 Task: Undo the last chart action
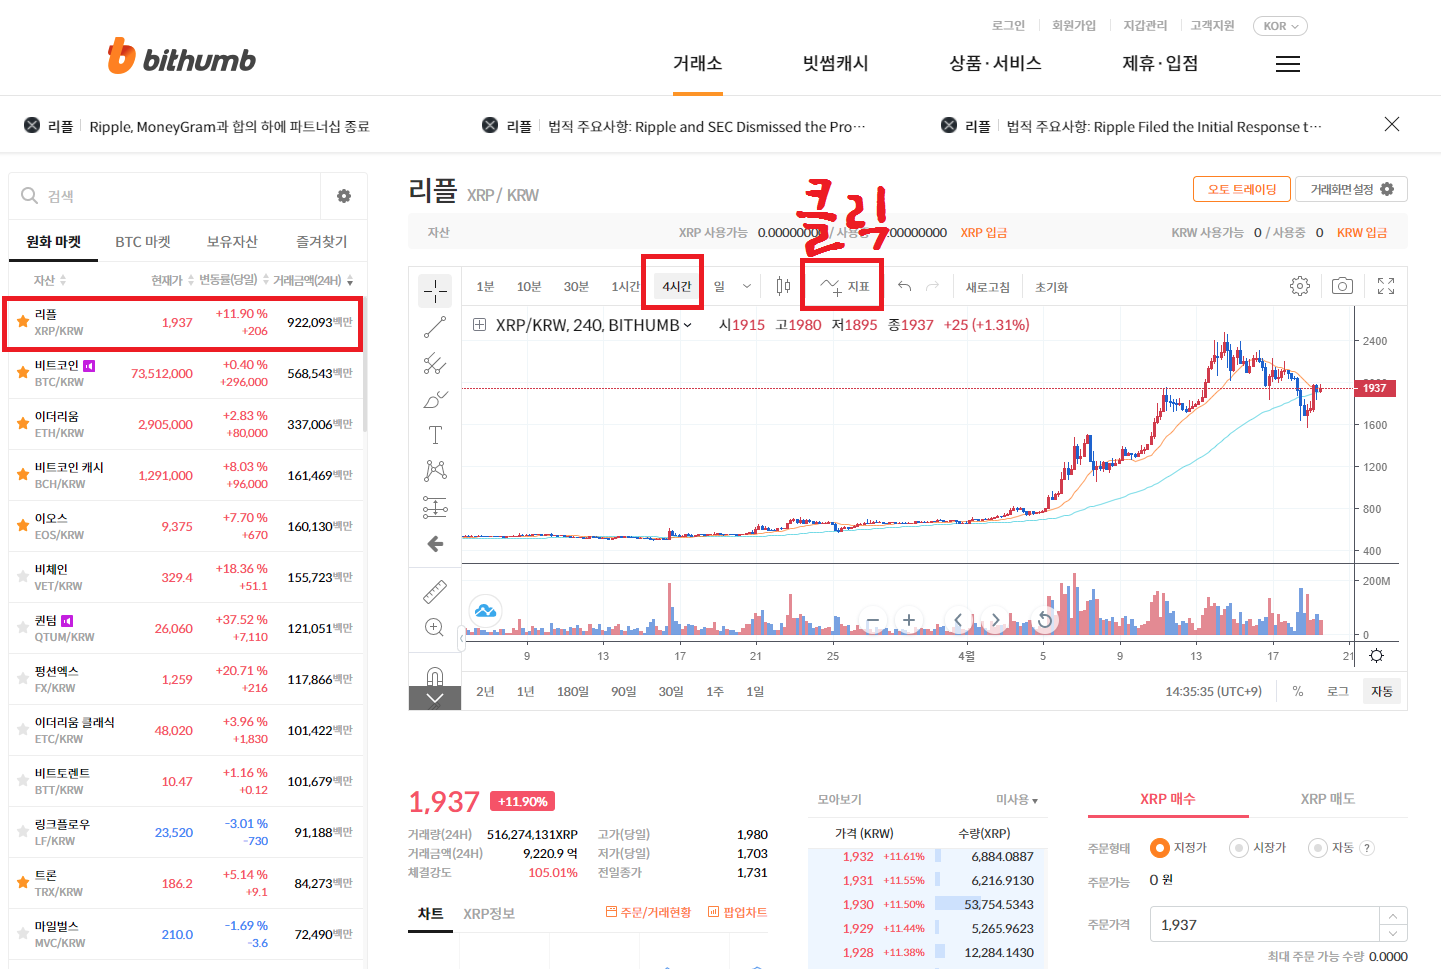[905, 287]
